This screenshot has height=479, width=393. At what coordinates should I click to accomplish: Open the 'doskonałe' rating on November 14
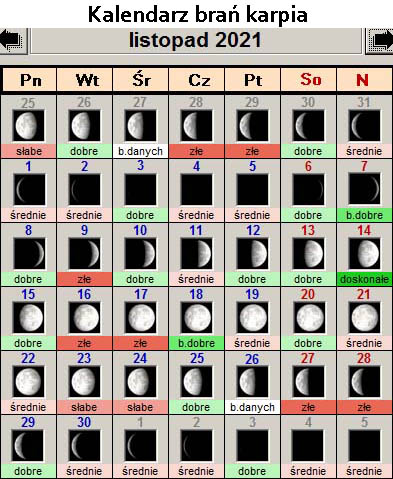click(x=364, y=279)
